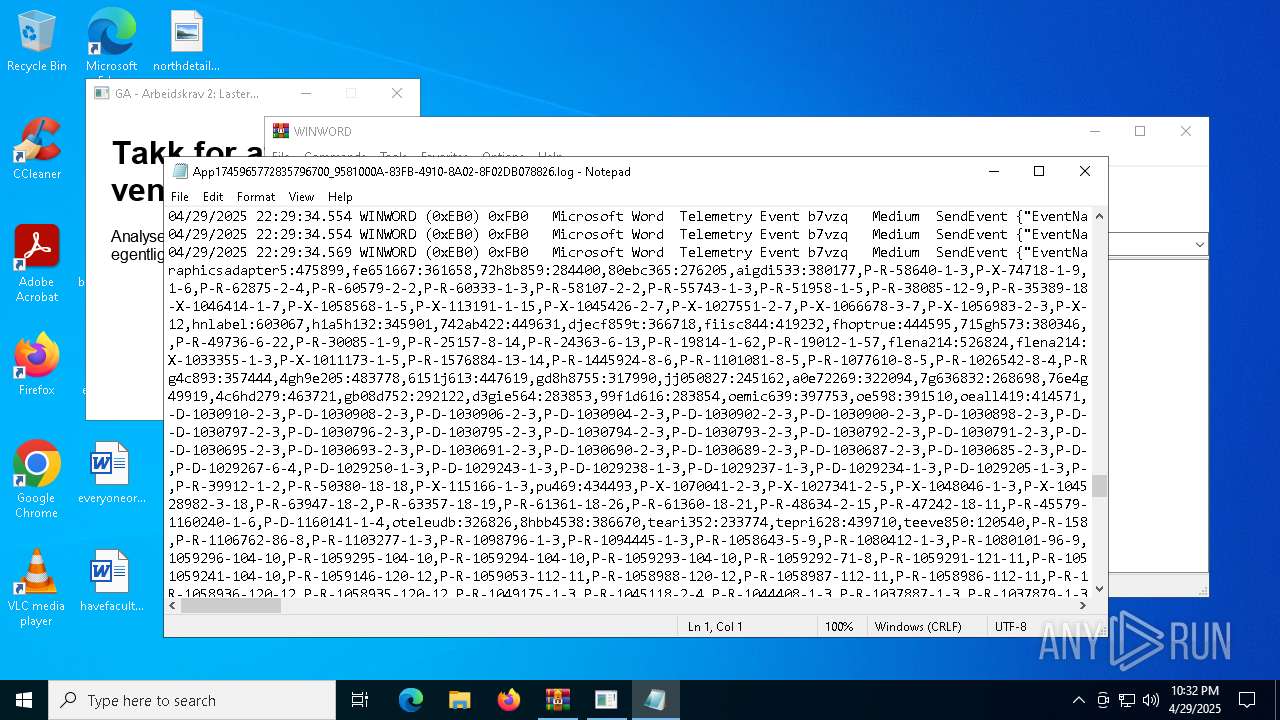Launch Google Chrome desktop shortcut
The width and height of the screenshot is (1280, 720).
(37, 479)
